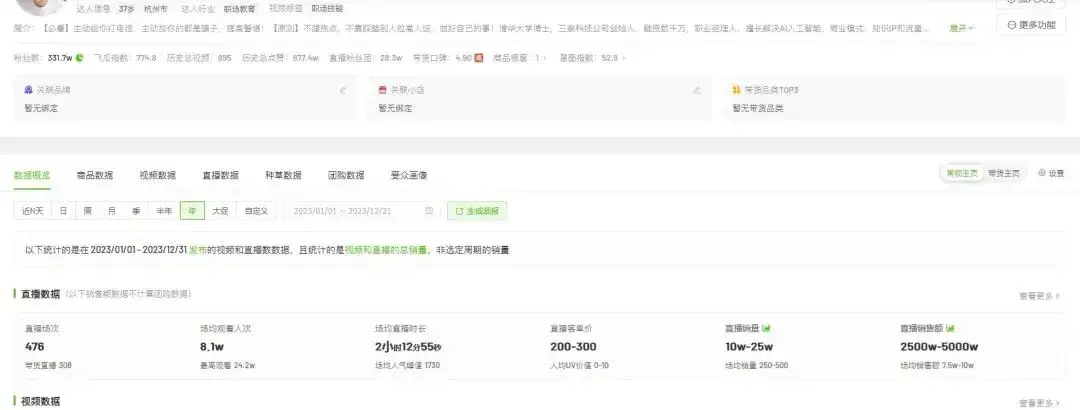
Task: Click the 暂无带货品类 text
Action: pos(758,108)
